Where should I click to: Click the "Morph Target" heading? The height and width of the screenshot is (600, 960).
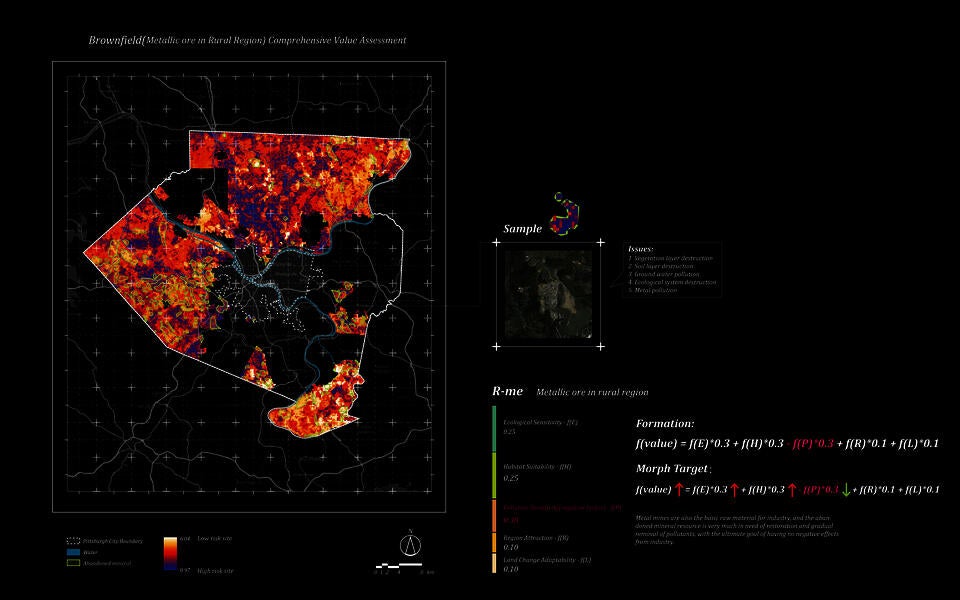coord(673,469)
